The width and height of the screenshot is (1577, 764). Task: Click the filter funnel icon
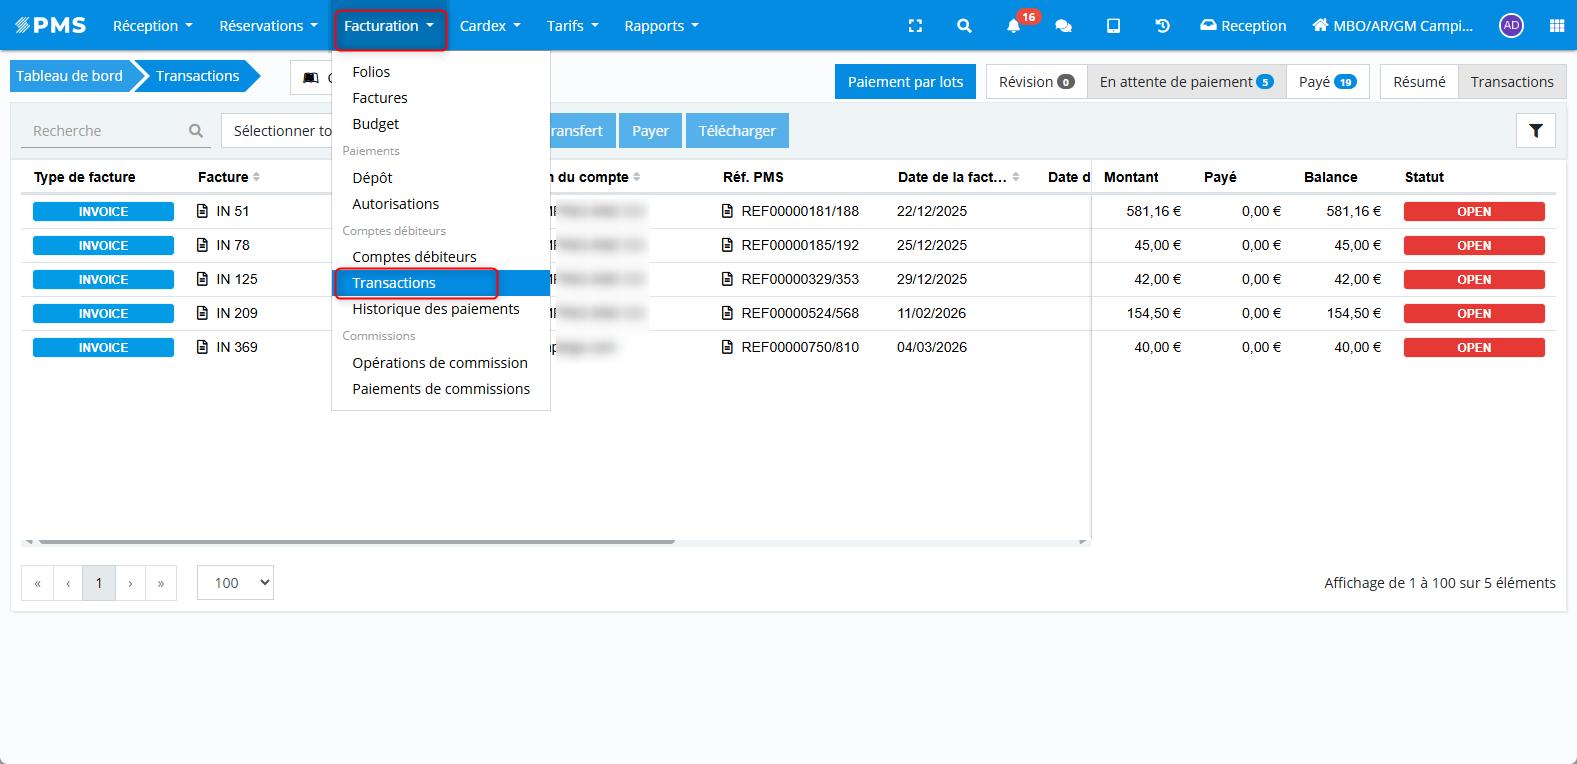tap(1535, 131)
